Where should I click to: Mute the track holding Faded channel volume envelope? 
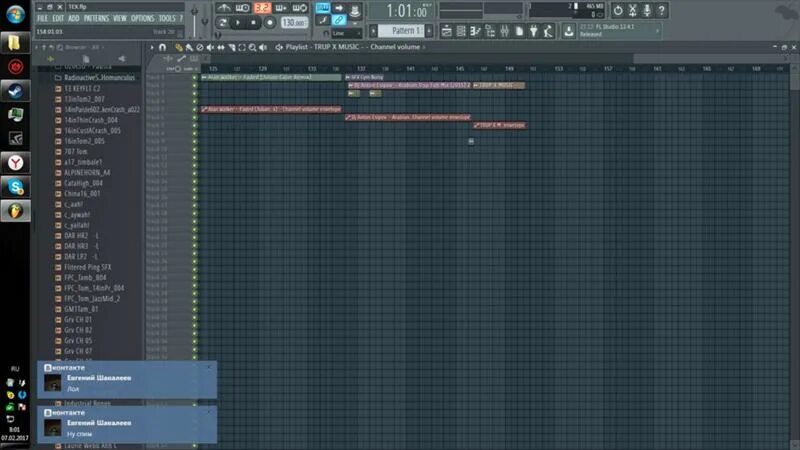point(194,109)
